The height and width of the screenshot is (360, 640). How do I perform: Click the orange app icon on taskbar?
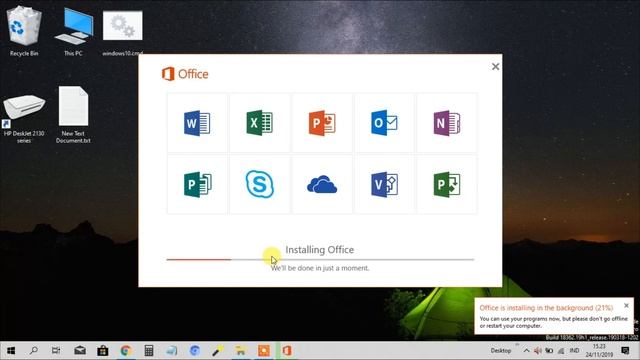click(264, 351)
